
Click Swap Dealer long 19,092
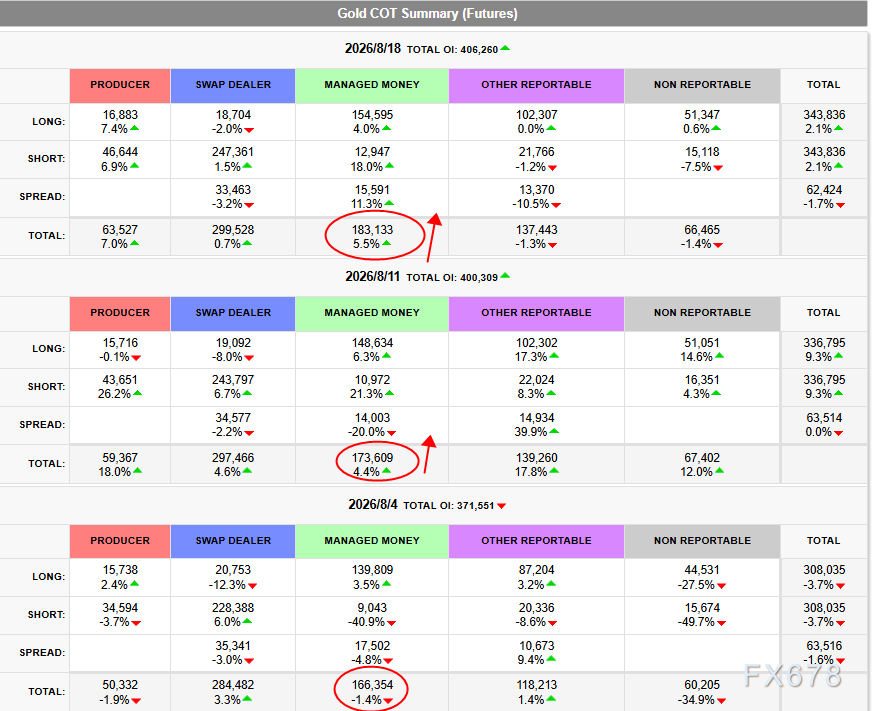233,343
